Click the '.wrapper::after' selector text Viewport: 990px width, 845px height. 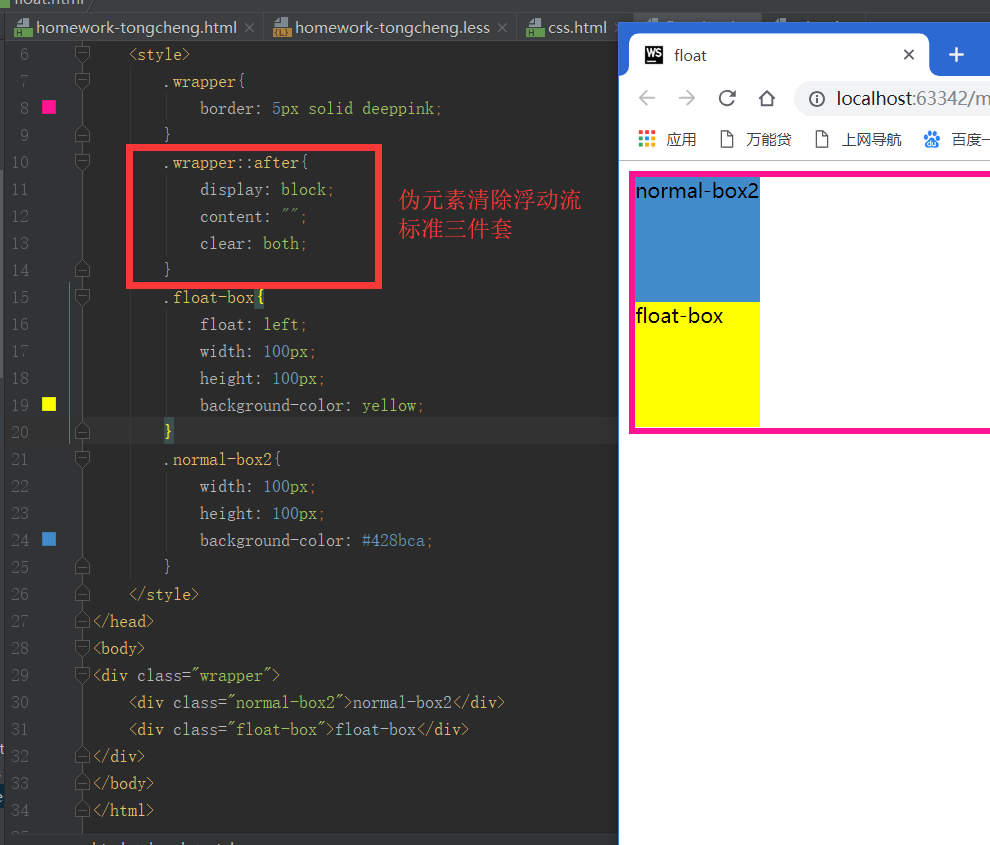231,163
